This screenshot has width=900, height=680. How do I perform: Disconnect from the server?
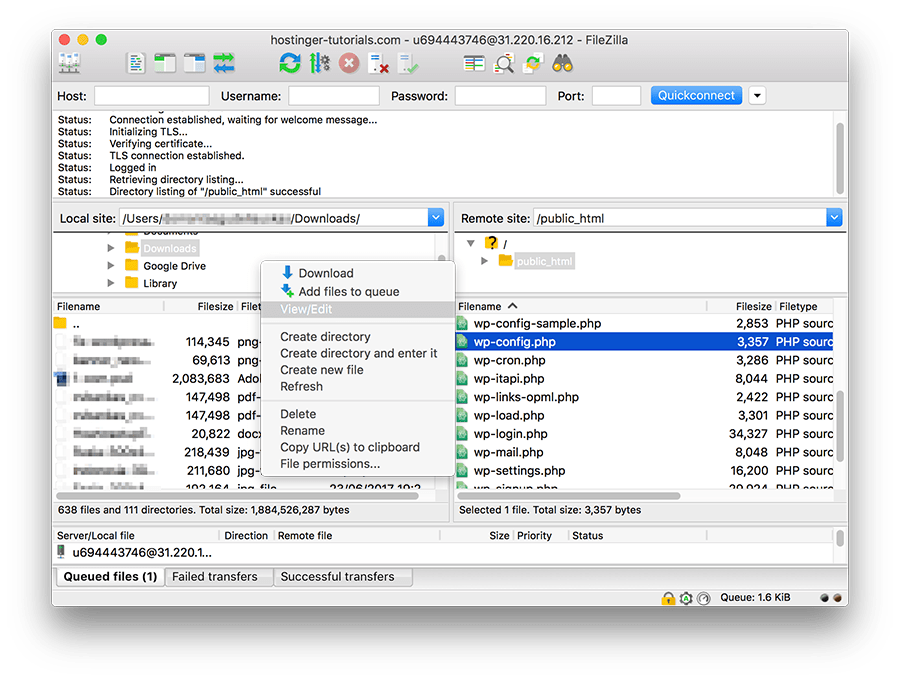click(377, 63)
